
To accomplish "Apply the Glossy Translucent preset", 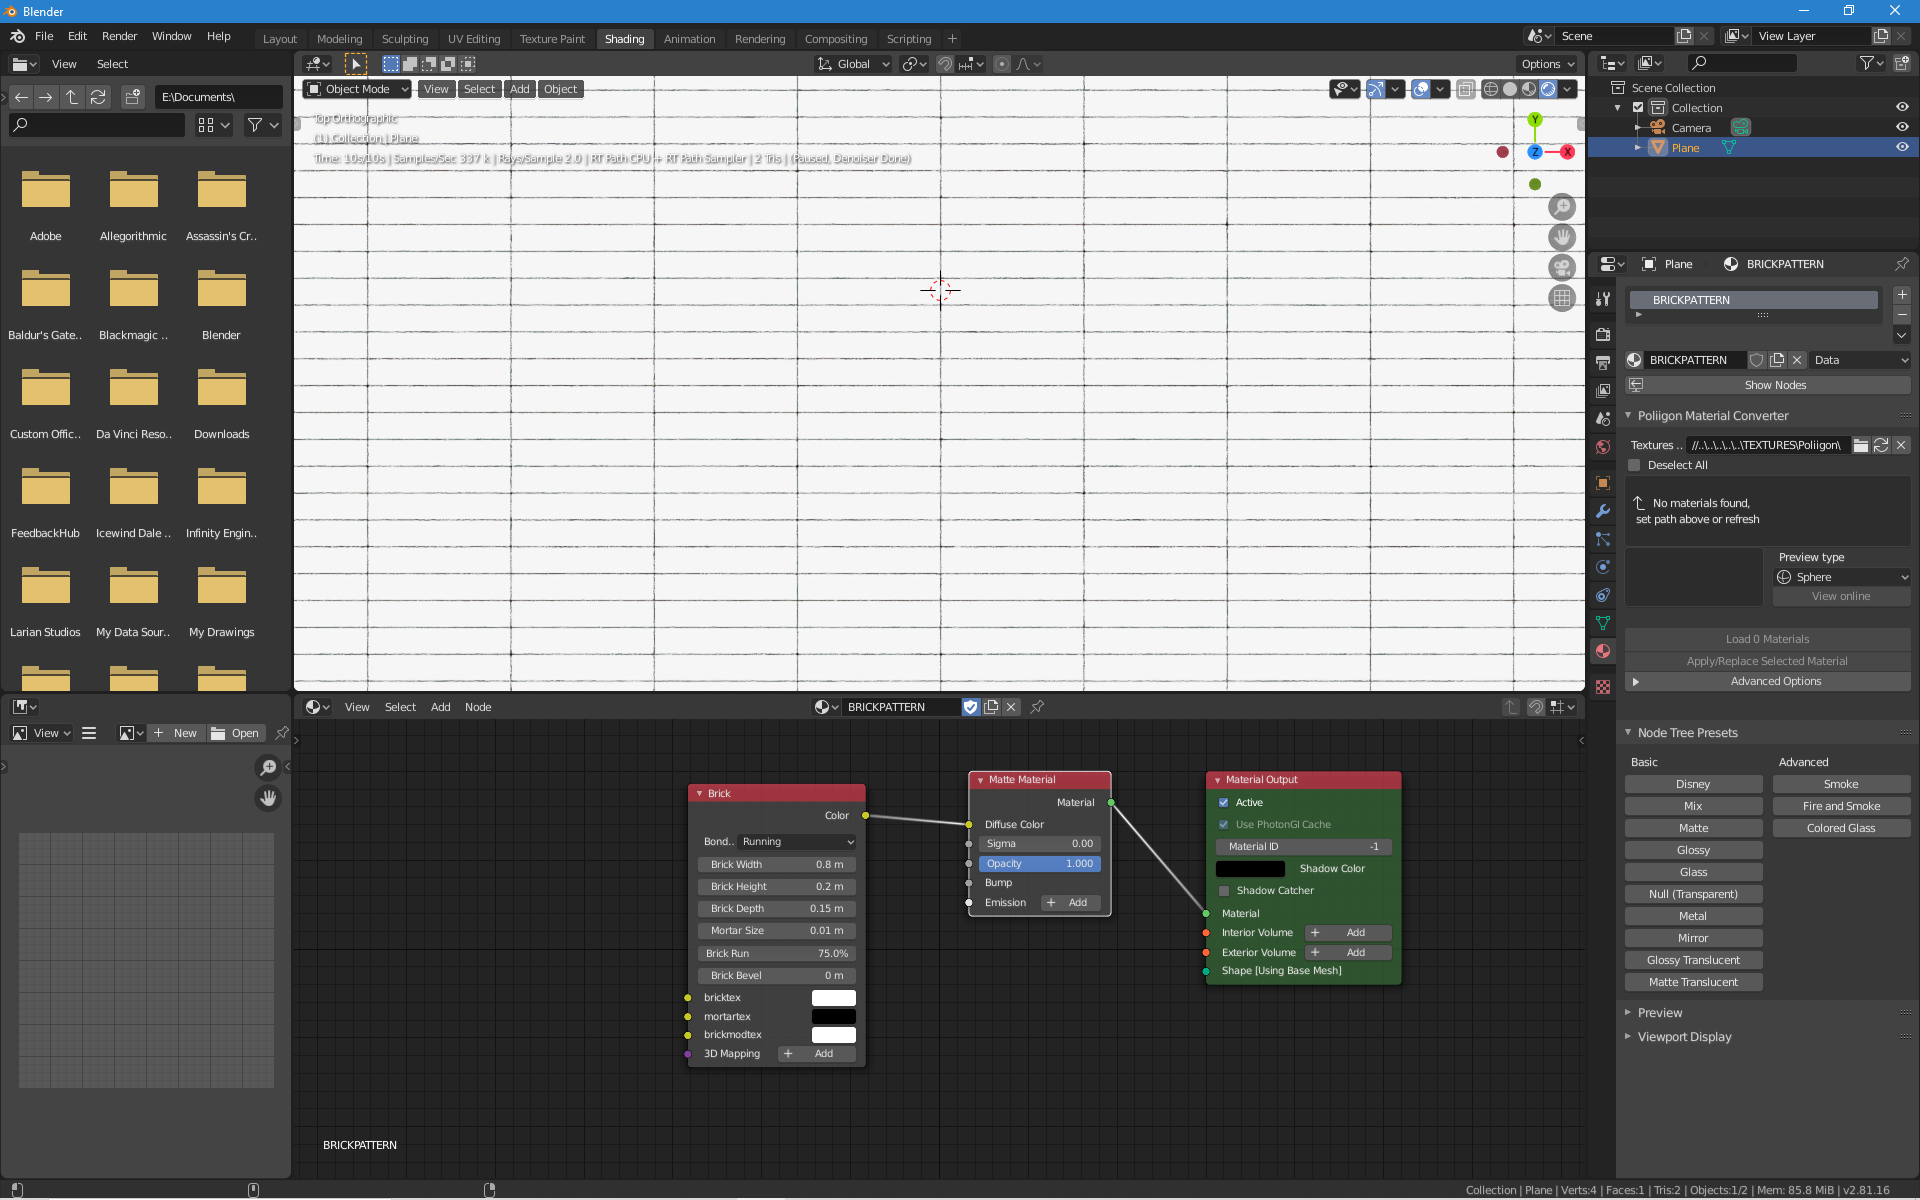I will pos(1693,960).
